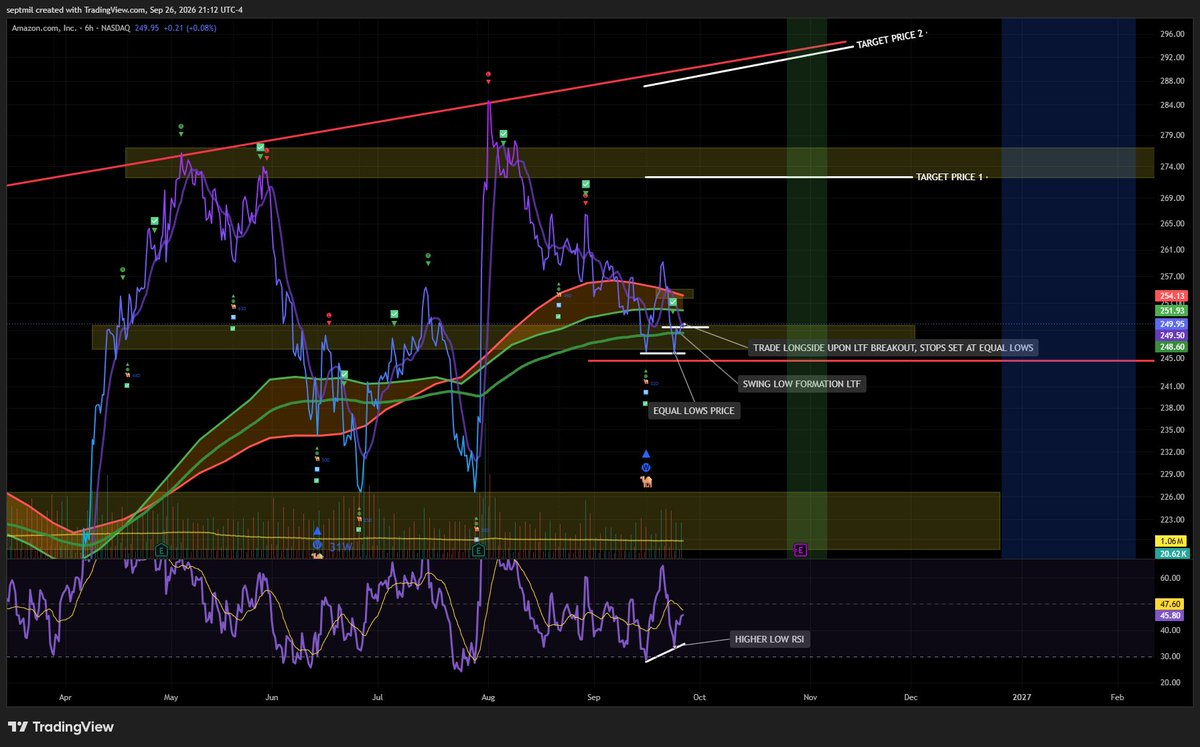Select the TARGET PRICE 2 label
The height and width of the screenshot is (747, 1200).
pyautogui.click(x=890, y=41)
